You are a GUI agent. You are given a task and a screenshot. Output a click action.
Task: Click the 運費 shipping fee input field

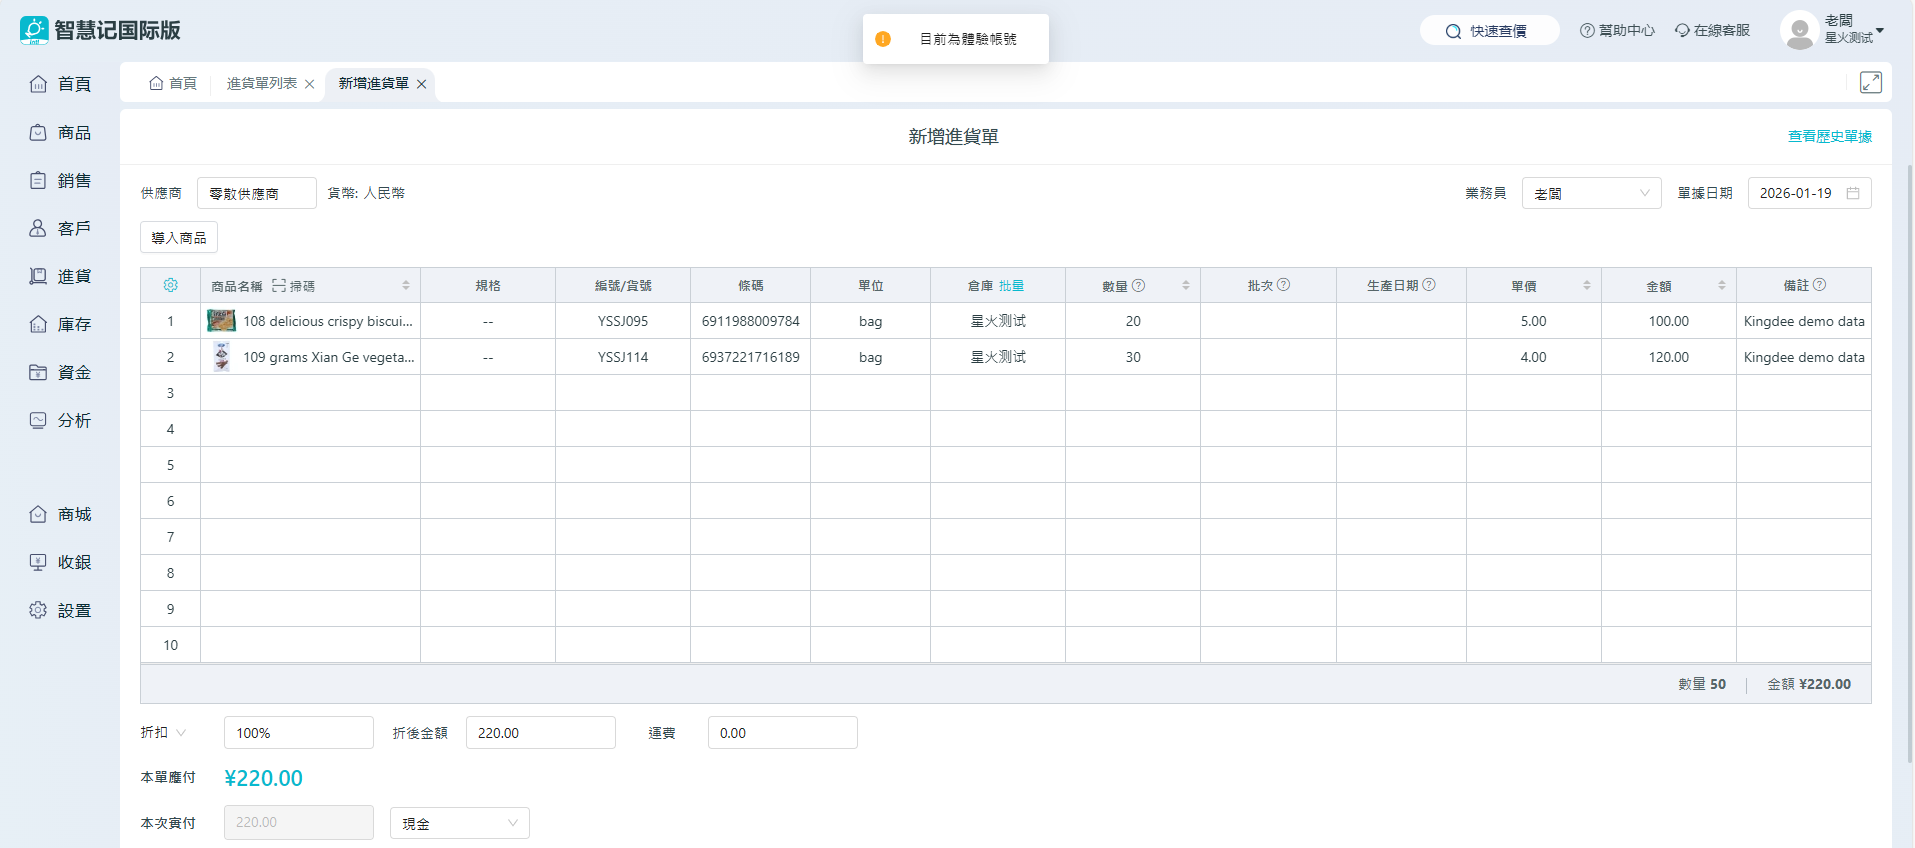(782, 733)
